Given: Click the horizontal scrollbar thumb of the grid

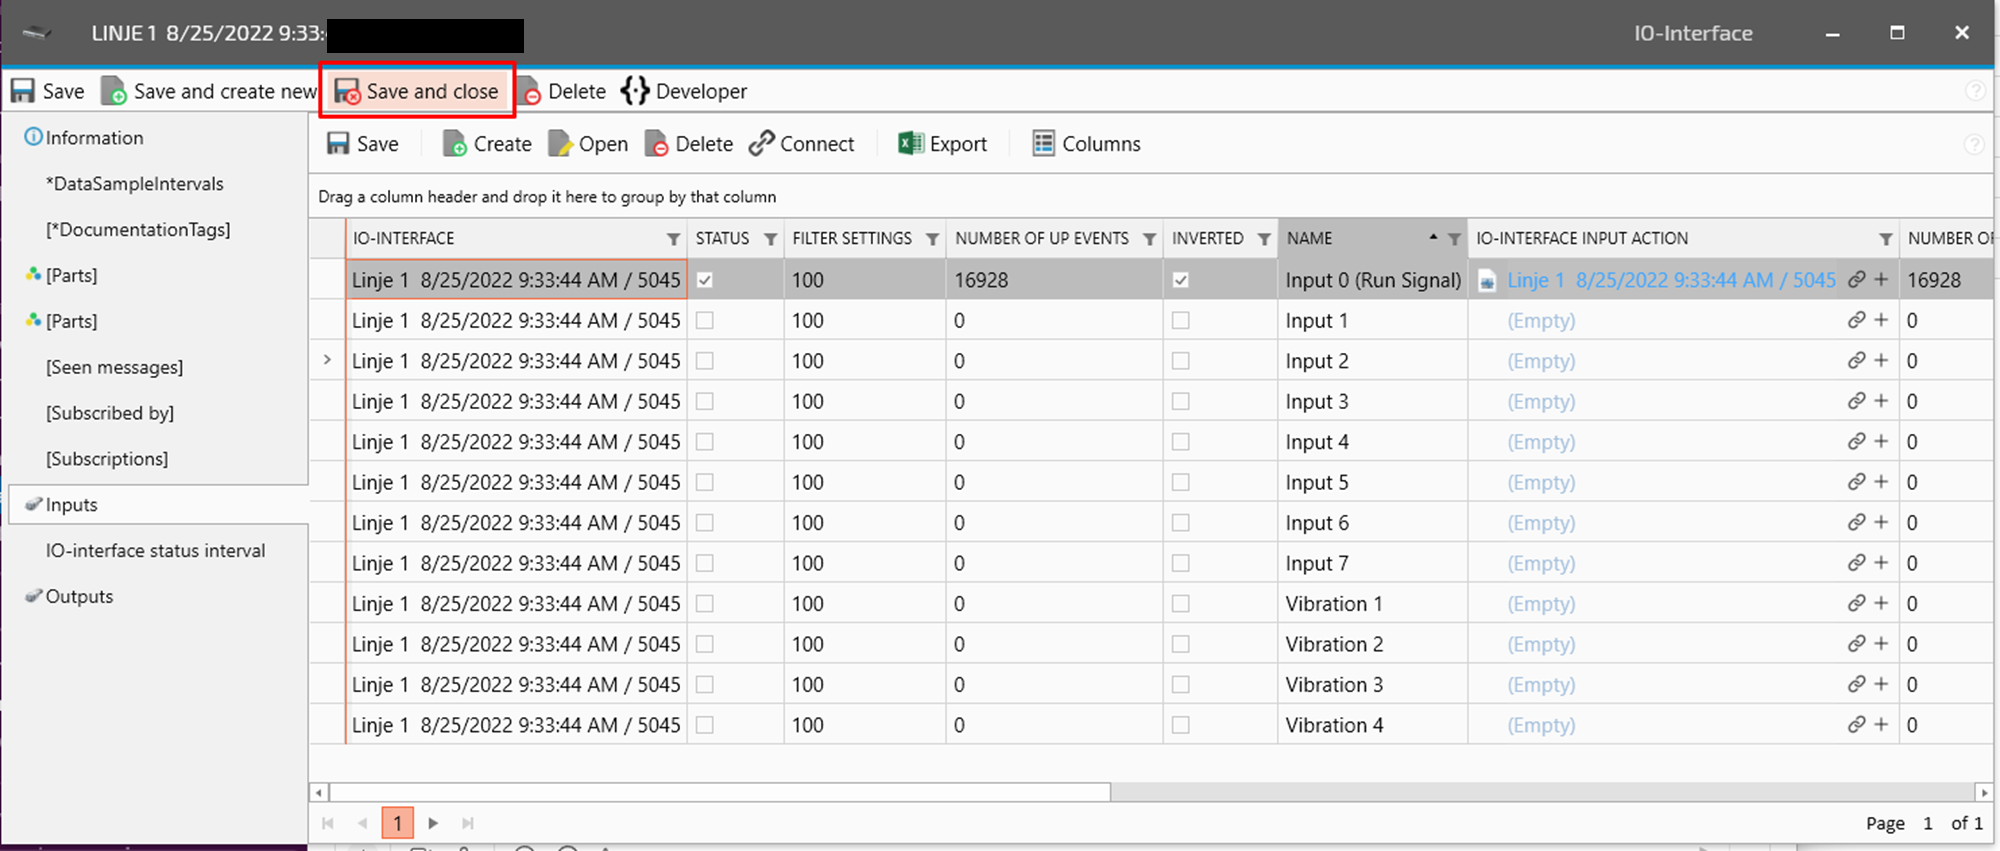Looking at the screenshot, I should point(720,792).
